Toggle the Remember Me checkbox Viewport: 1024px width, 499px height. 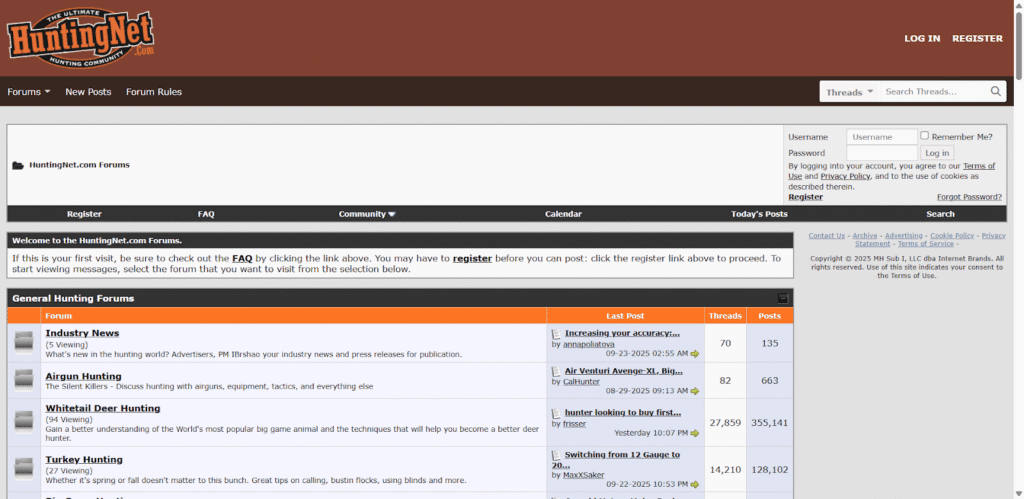click(x=924, y=136)
